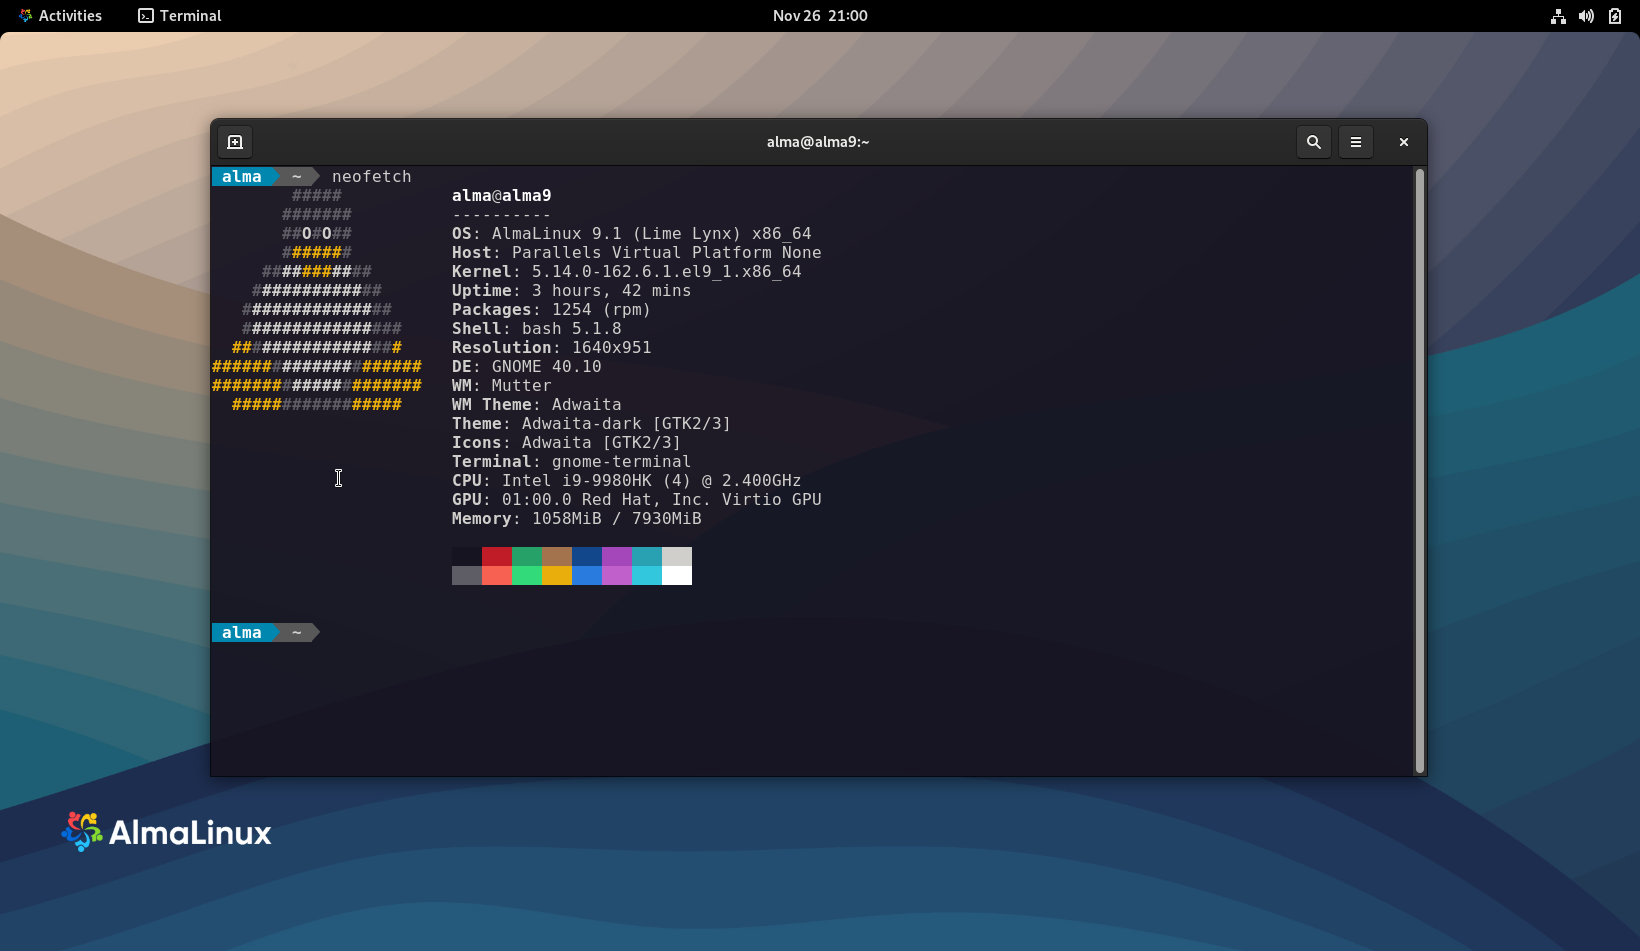This screenshot has height=951, width=1640.
Task: Click the network status icon
Action: [x=1558, y=16]
